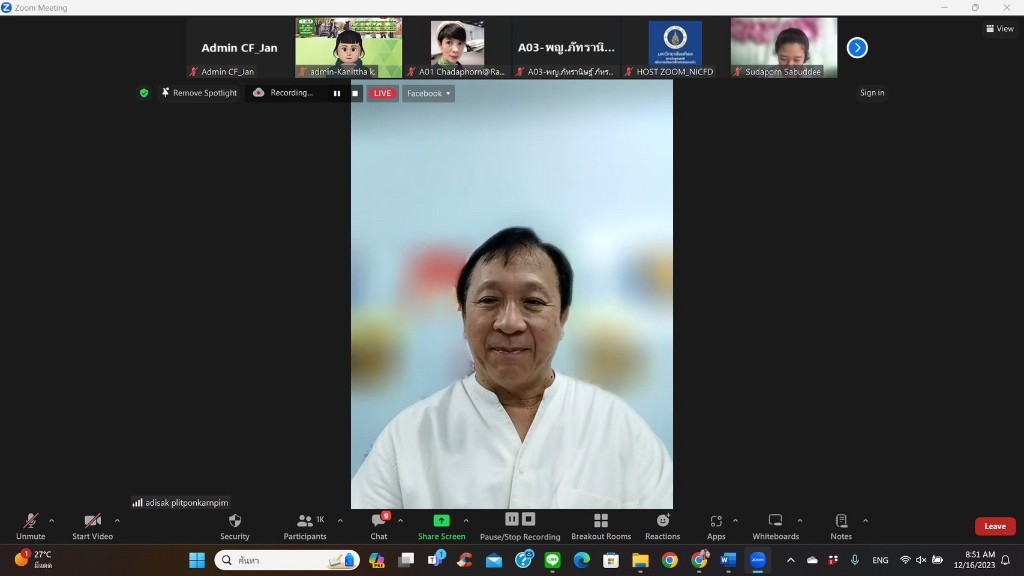Switch the ENG input language

click(x=880, y=560)
